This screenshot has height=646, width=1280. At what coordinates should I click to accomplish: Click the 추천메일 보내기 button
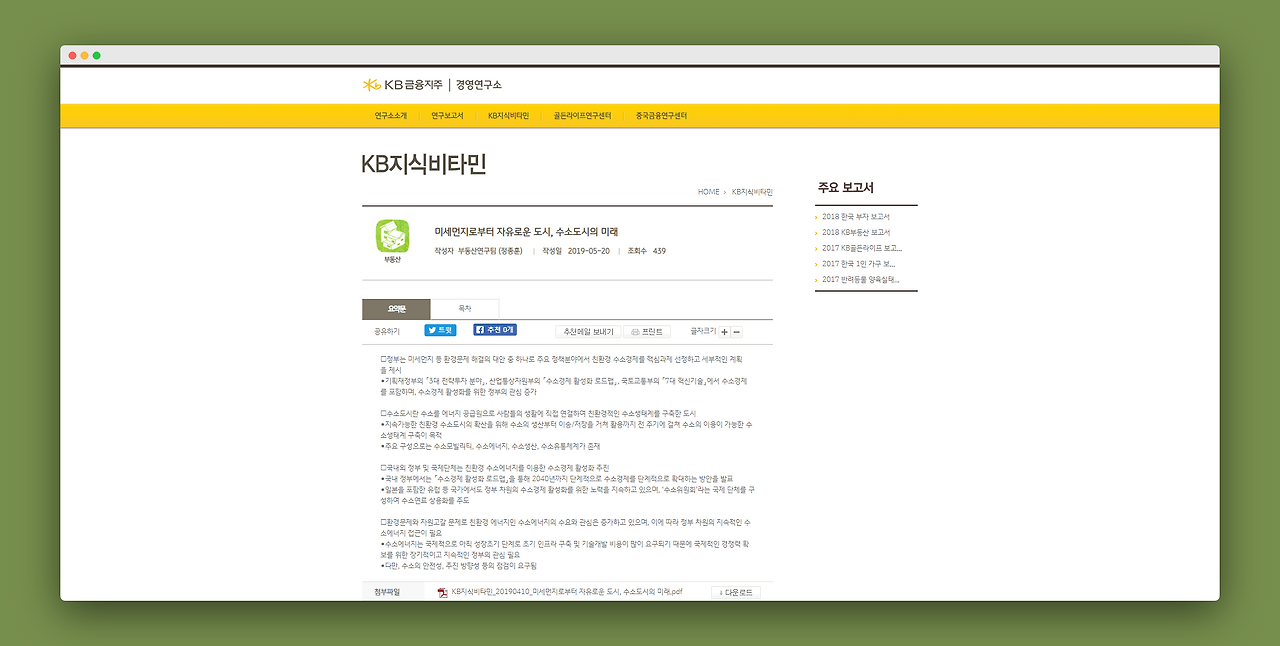coord(589,331)
